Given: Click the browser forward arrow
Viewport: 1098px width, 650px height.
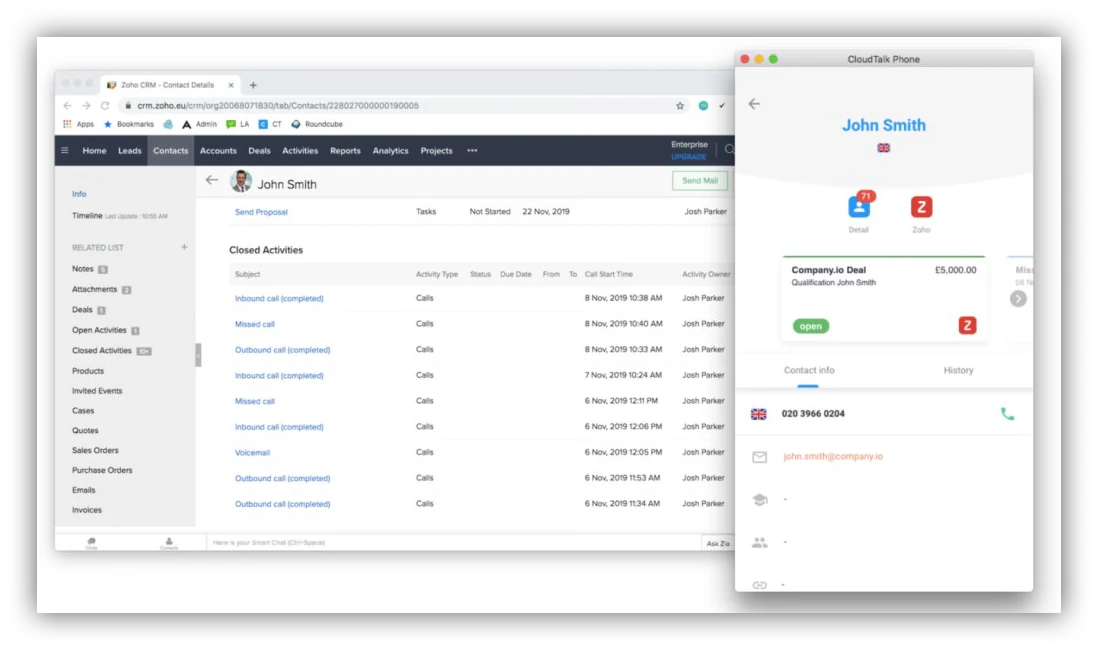Looking at the screenshot, I should point(86,106).
